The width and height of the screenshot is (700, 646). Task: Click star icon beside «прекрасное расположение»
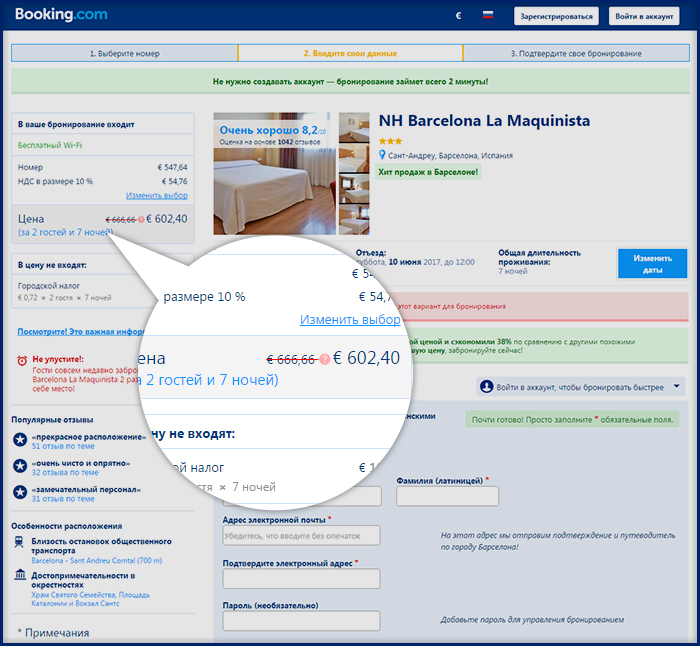[20, 440]
